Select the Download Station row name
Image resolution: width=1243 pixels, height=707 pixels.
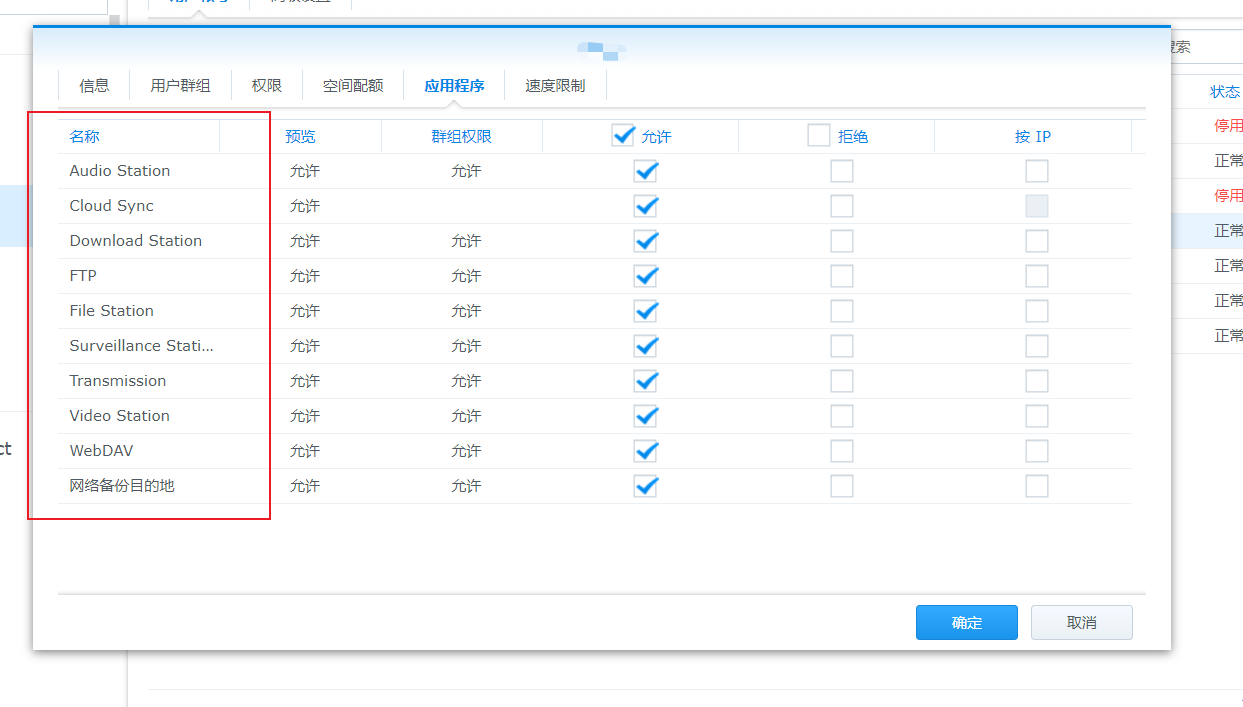(136, 241)
